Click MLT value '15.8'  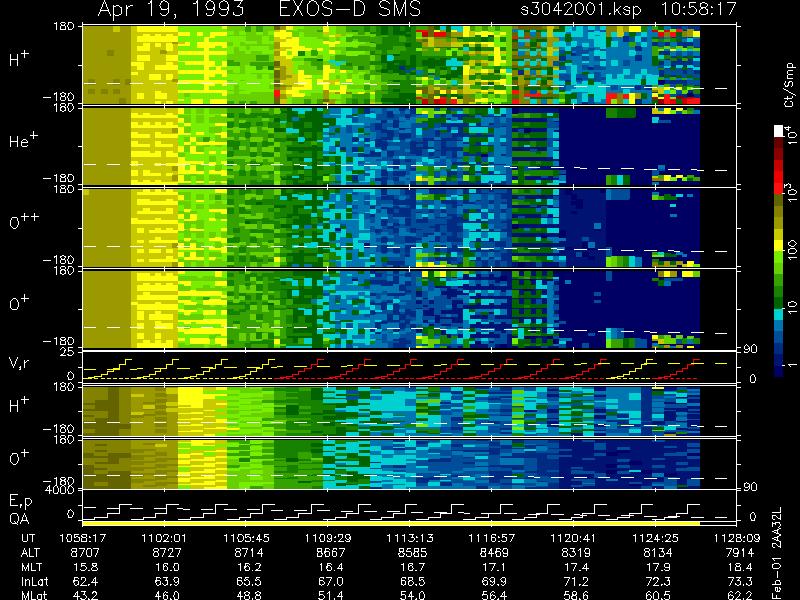[x=85, y=567]
